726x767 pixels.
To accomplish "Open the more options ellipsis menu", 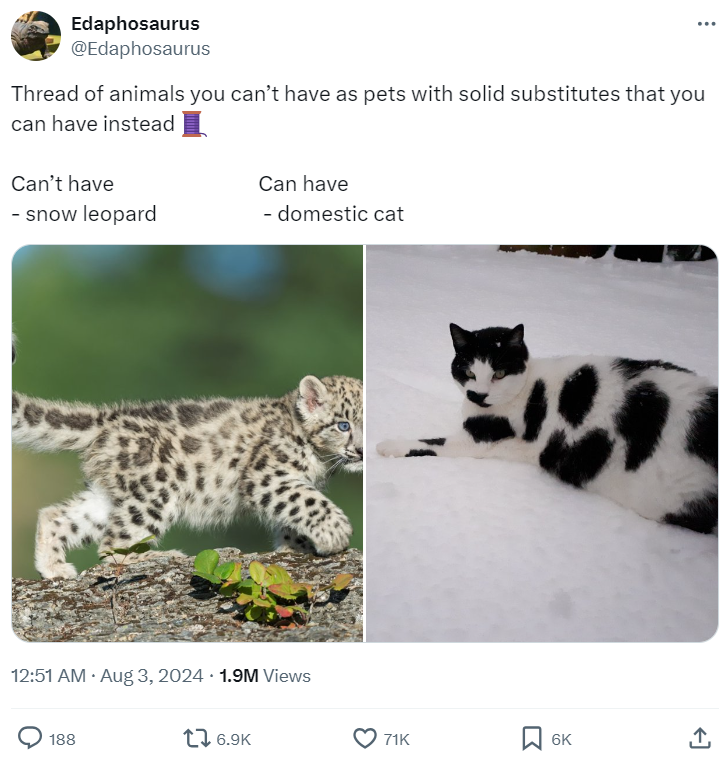I will [x=707, y=24].
